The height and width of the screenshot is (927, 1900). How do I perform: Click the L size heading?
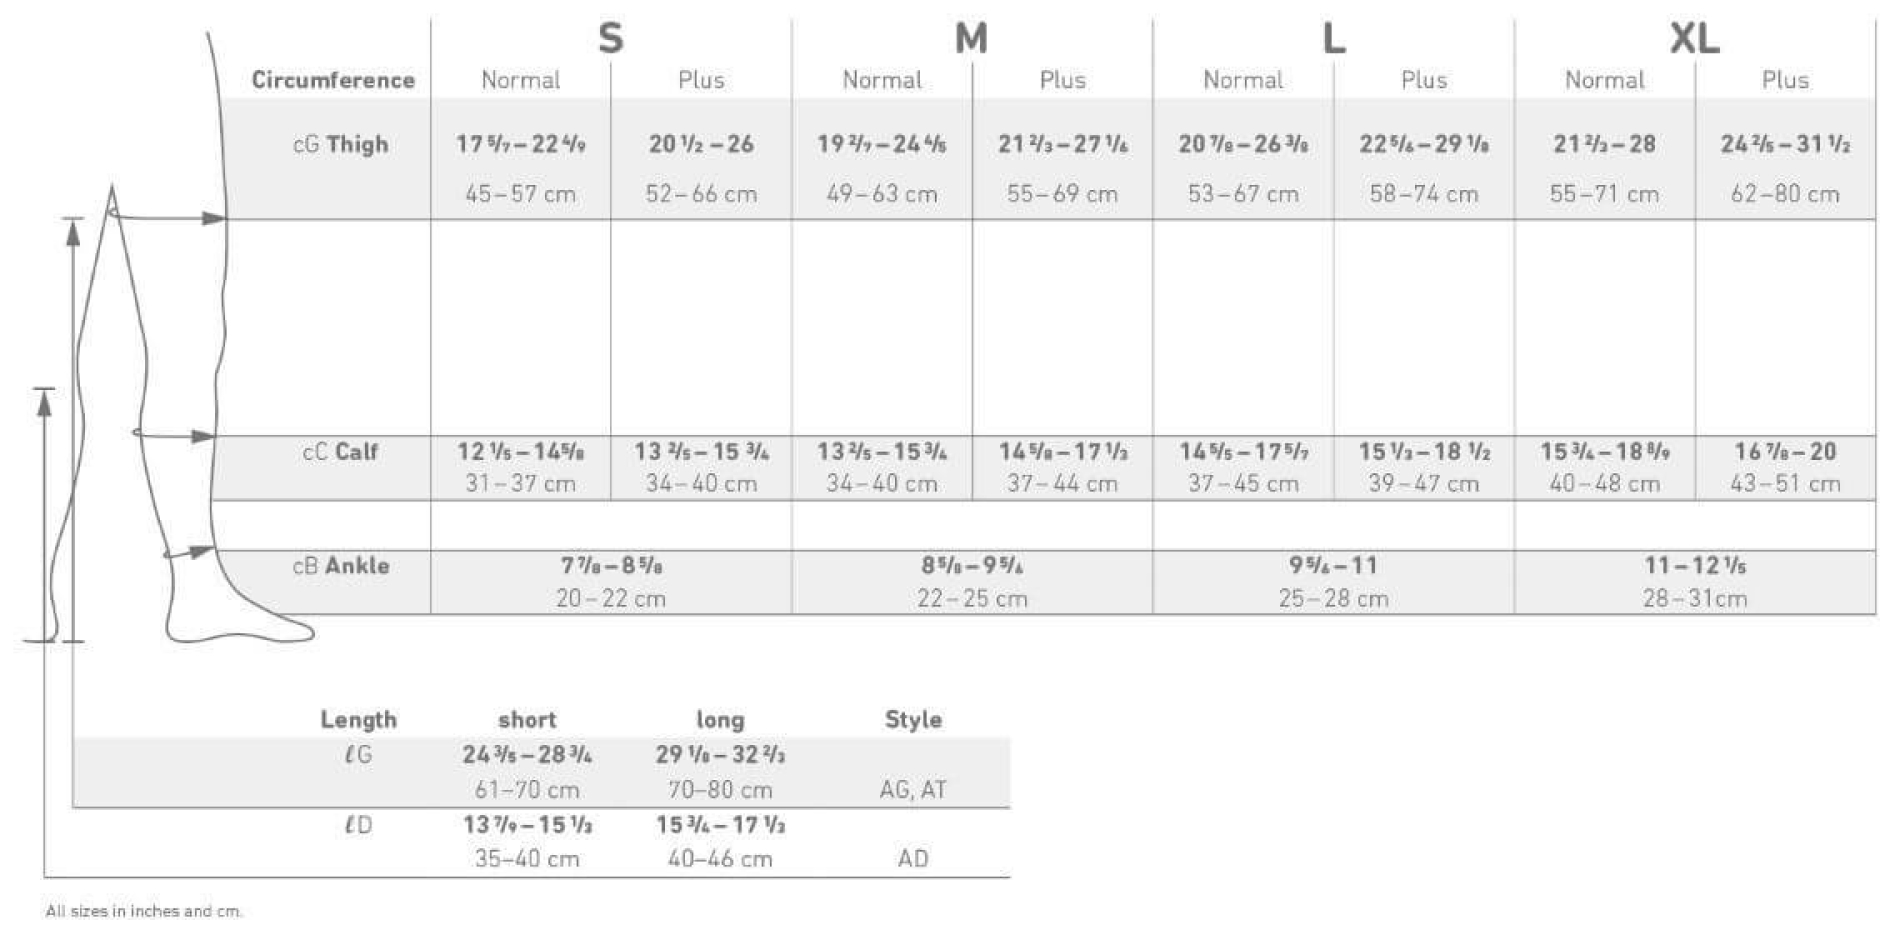point(1333,38)
